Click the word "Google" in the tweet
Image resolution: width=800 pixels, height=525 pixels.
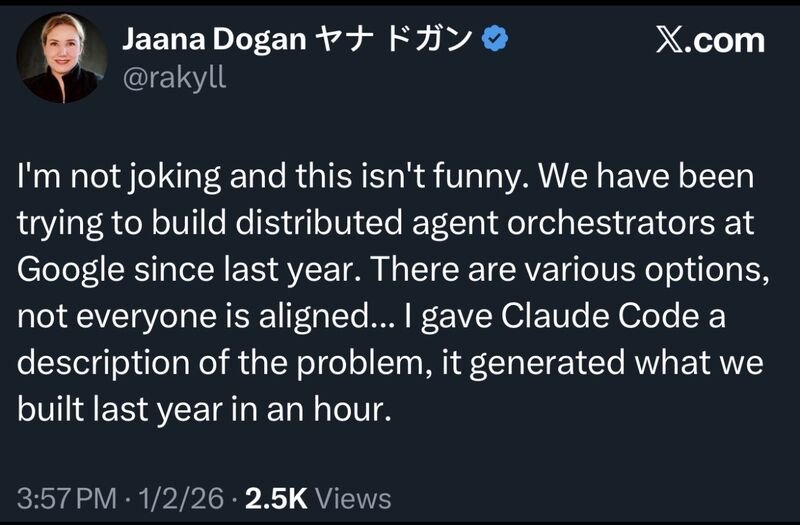(70, 270)
